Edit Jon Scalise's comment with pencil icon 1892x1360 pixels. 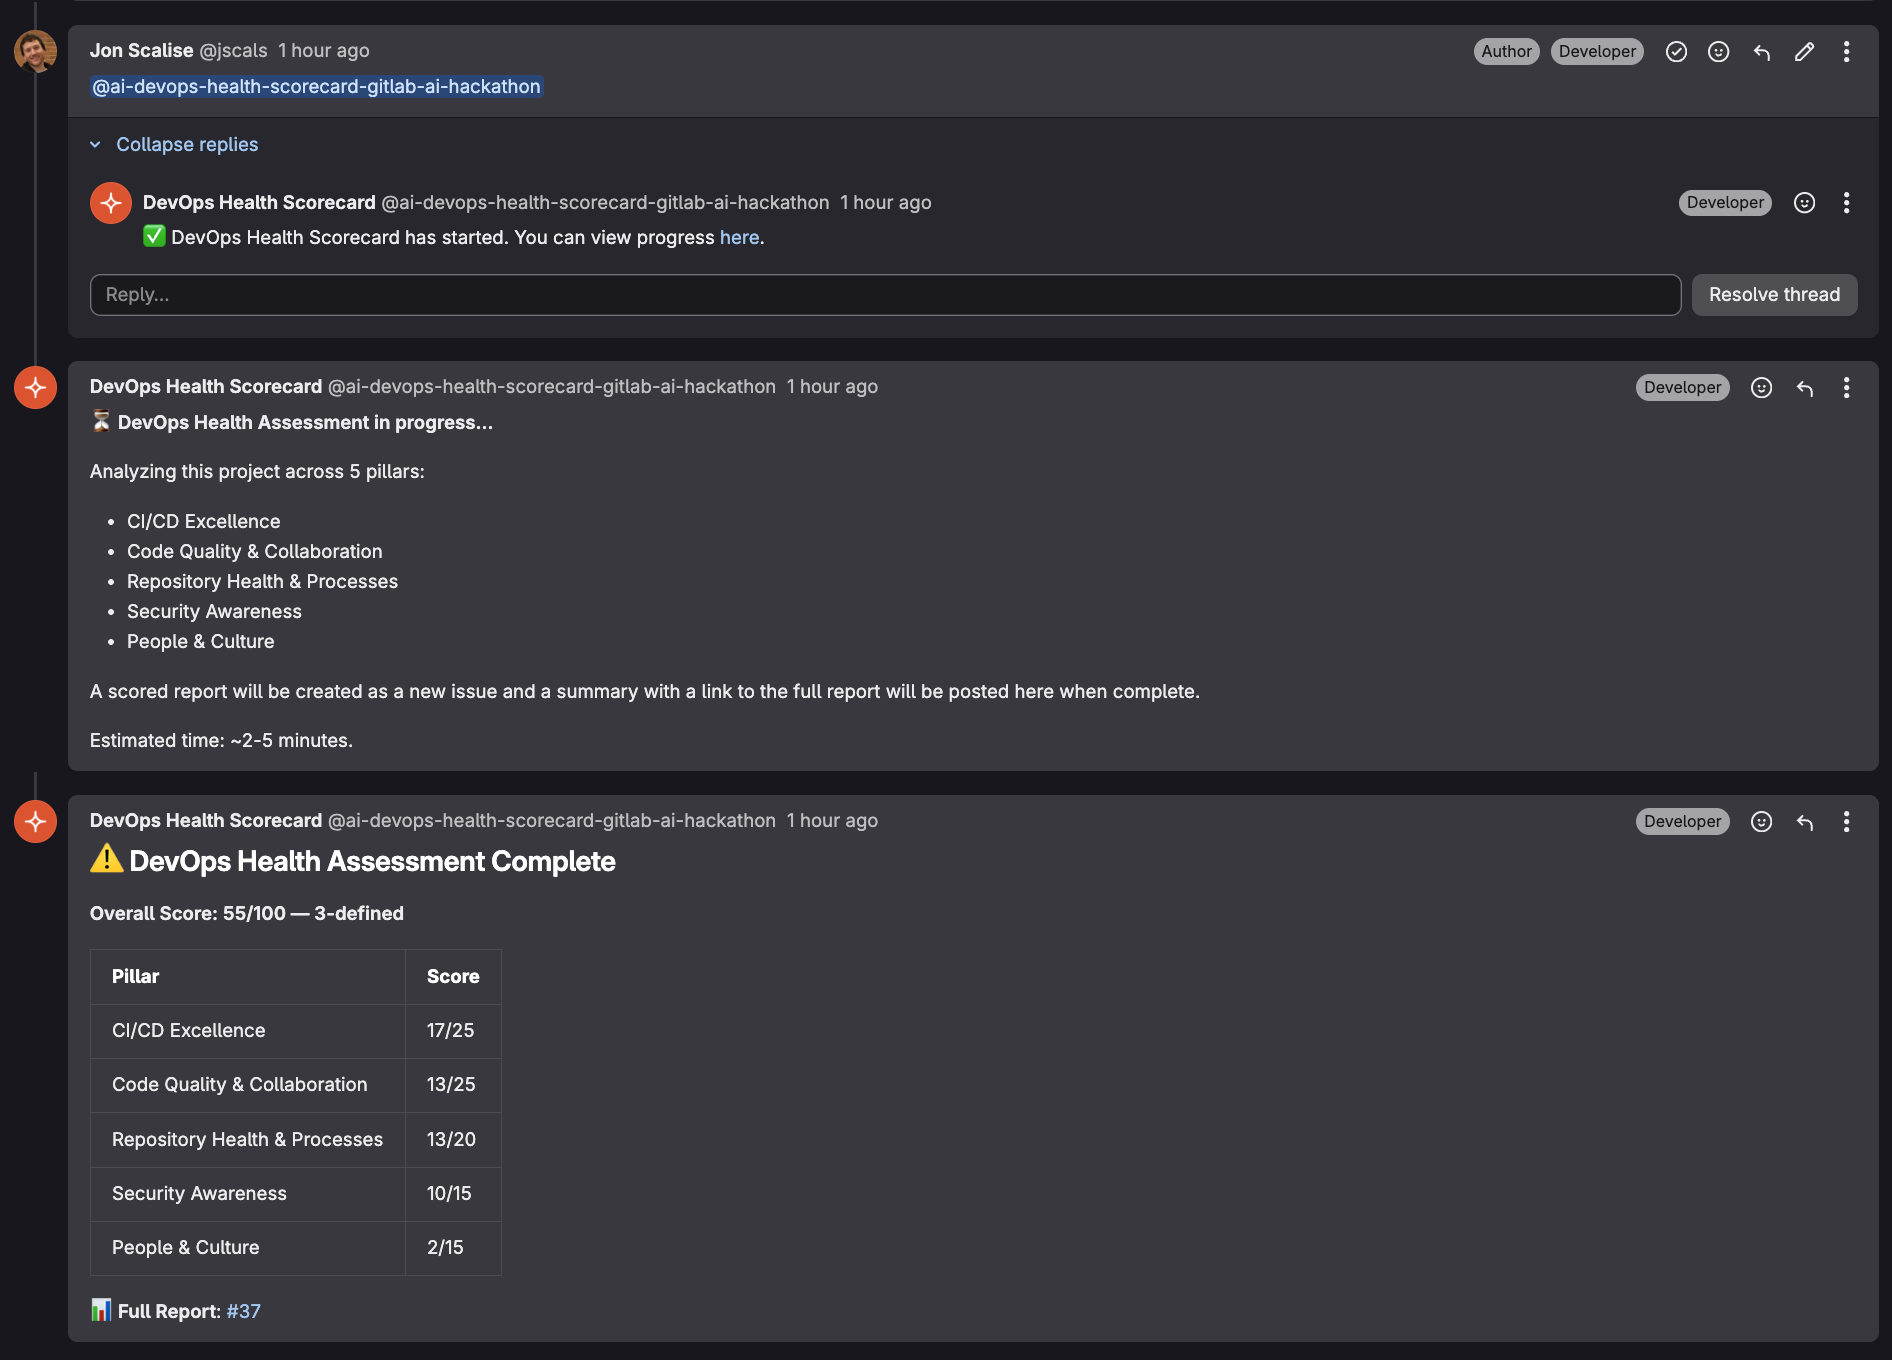click(x=1804, y=52)
